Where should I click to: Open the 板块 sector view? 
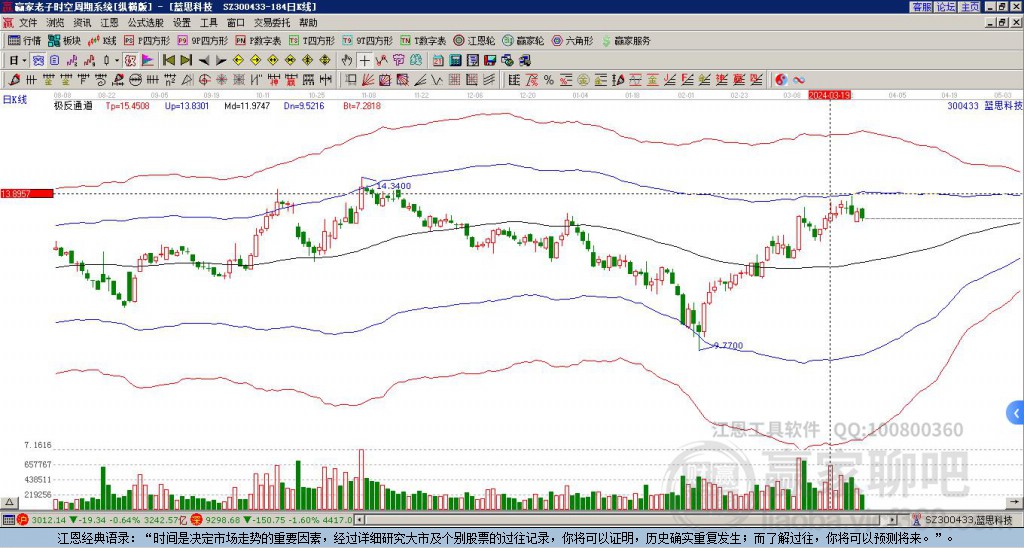pyautogui.click(x=65, y=40)
